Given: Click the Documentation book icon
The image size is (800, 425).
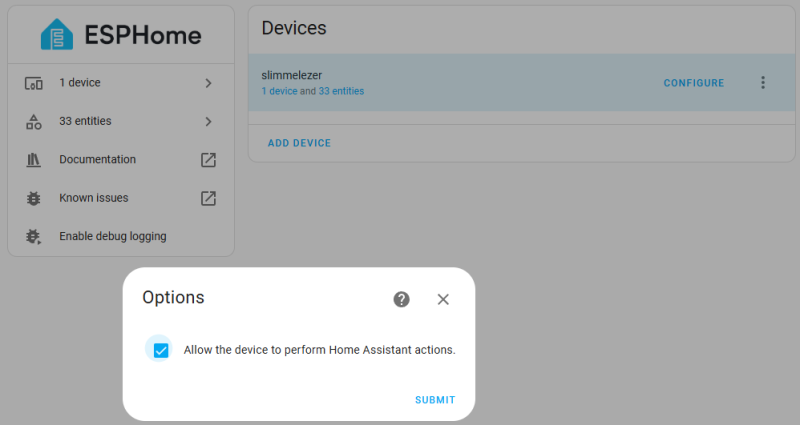Looking at the screenshot, I should point(33,160).
